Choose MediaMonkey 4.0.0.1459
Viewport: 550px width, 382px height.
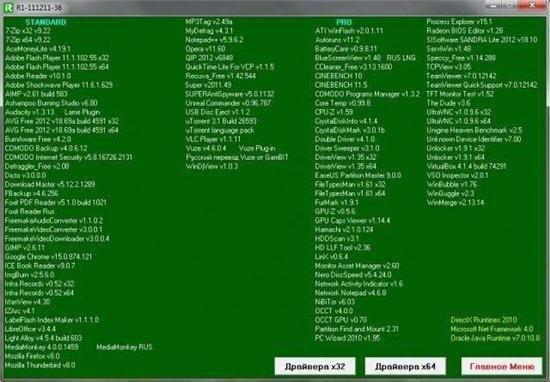click(42, 347)
